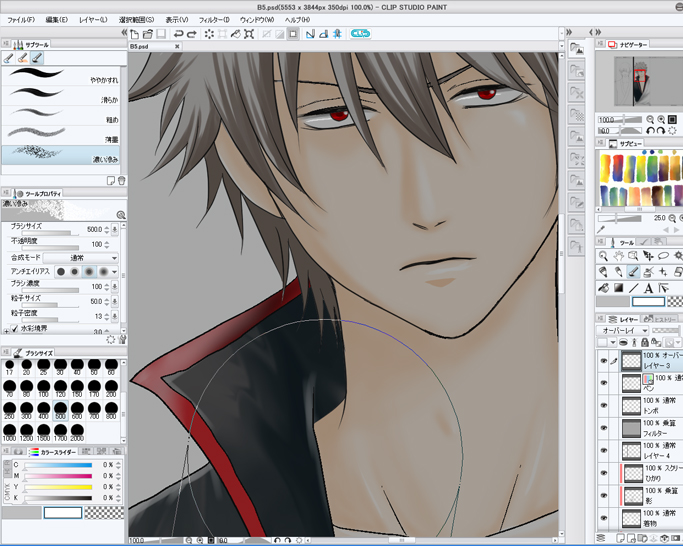The width and height of the screenshot is (683, 546).
Task: Select the 薄墨 sub tool brush
Action: coord(61,135)
